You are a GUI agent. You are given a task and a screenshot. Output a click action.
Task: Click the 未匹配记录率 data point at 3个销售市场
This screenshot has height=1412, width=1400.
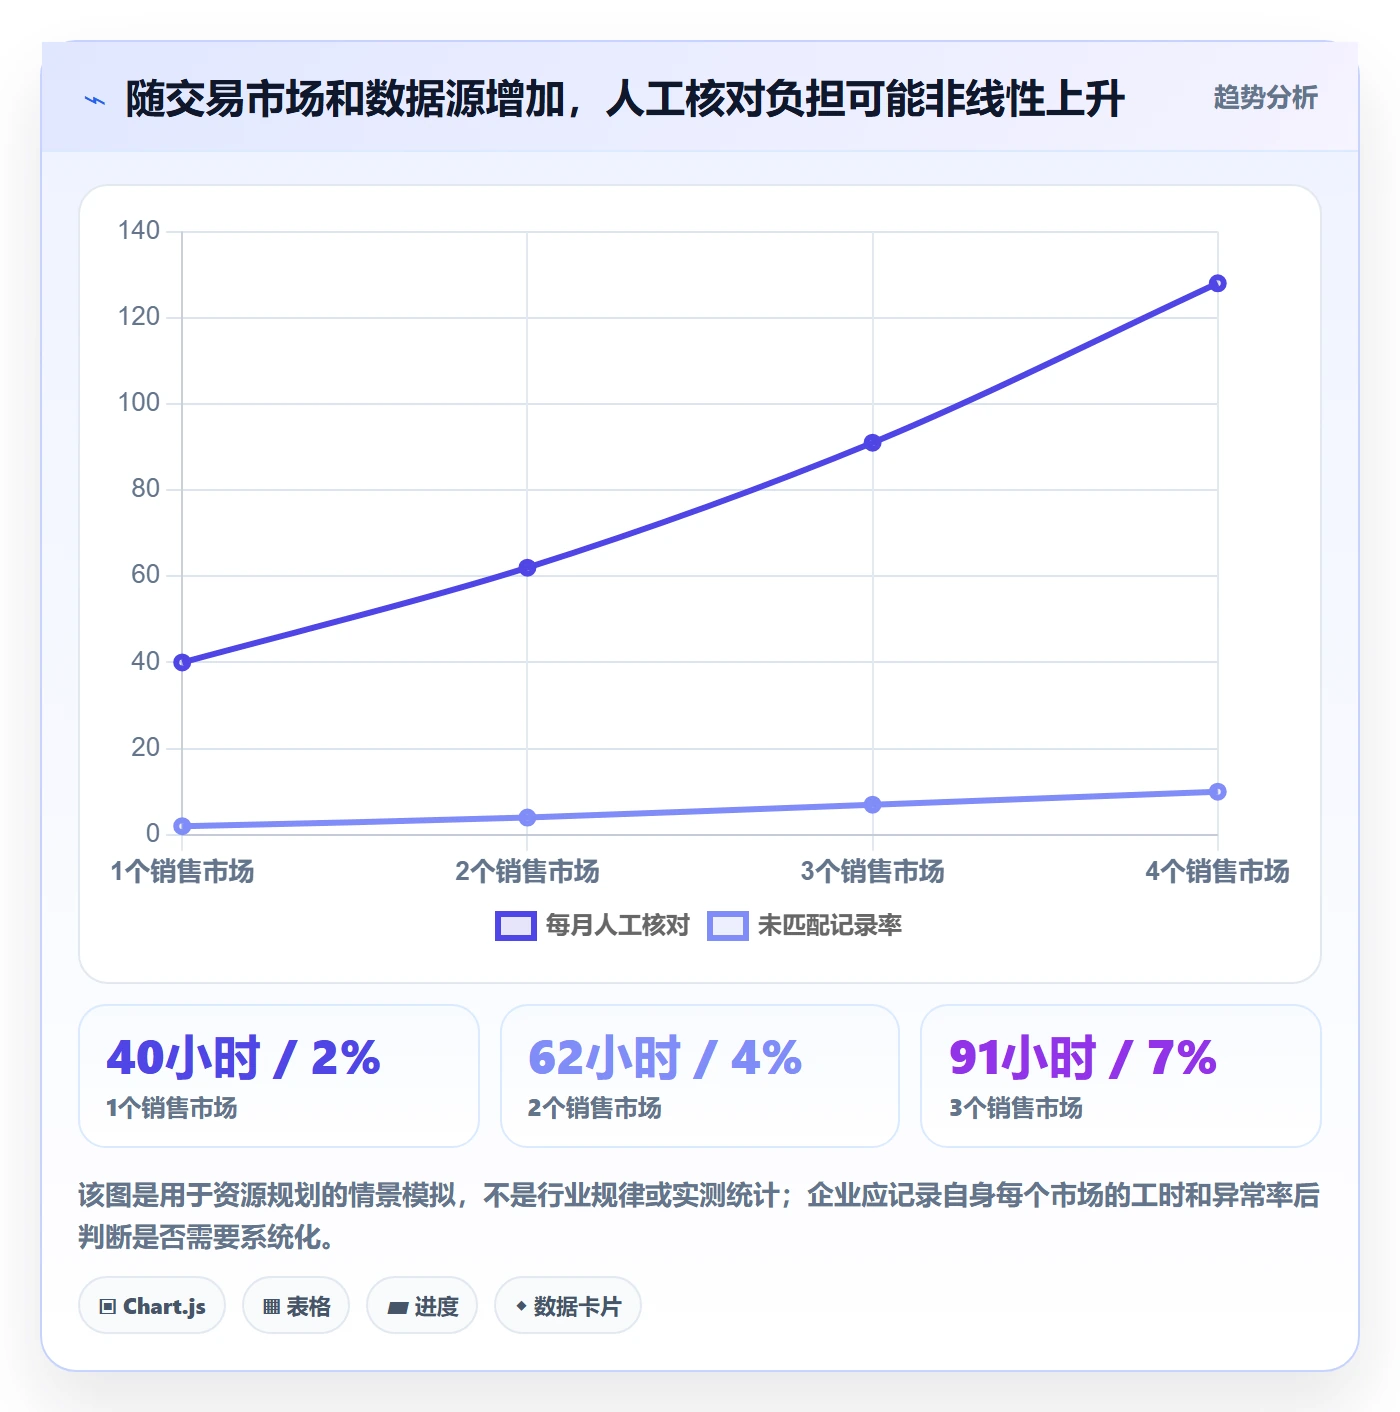click(873, 805)
